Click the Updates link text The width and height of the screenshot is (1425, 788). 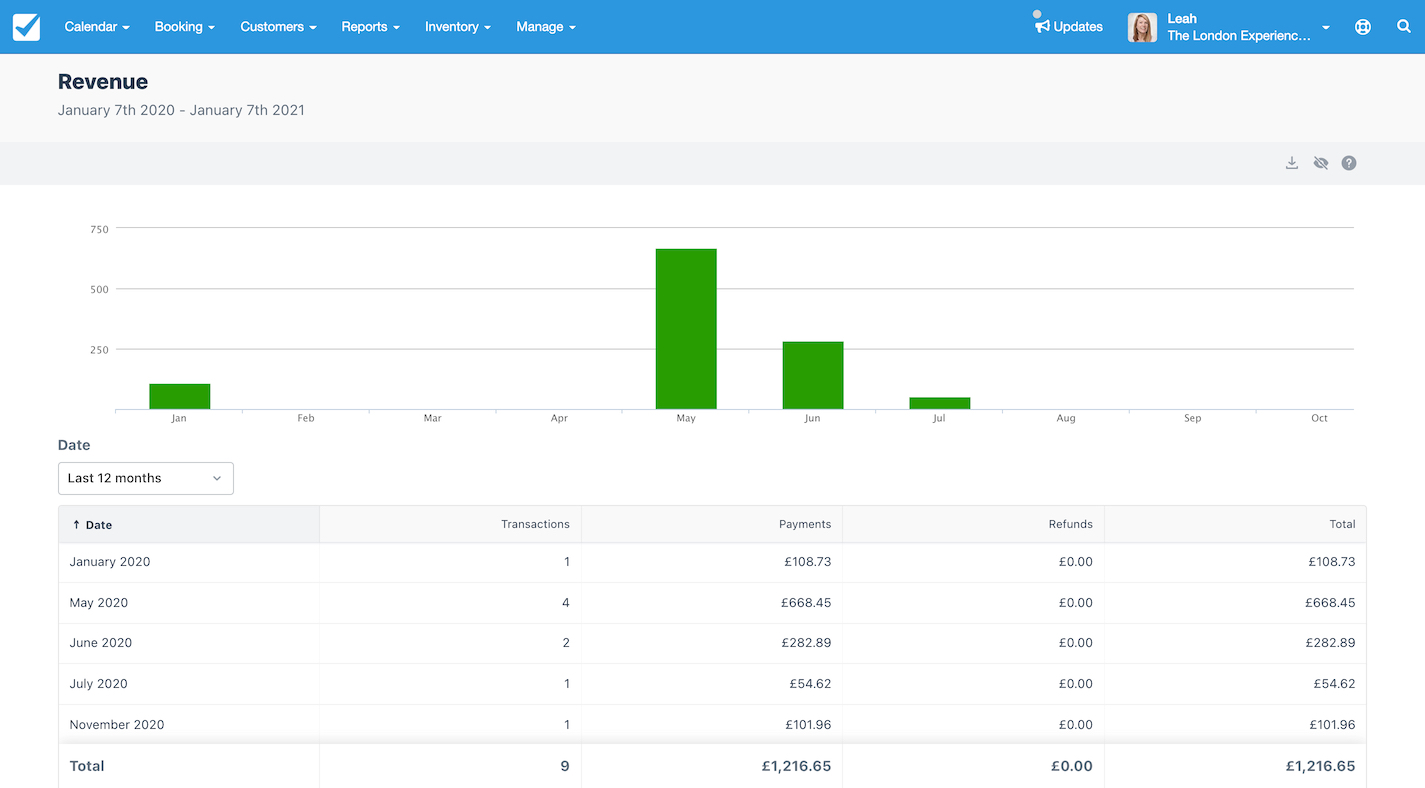1078,27
